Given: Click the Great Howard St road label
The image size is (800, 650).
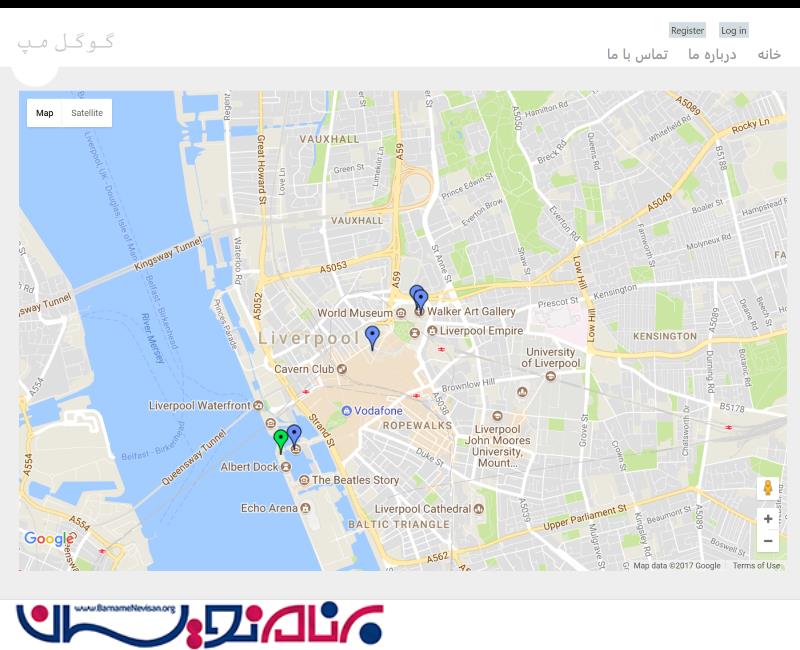Looking at the screenshot, I should tap(261, 169).
